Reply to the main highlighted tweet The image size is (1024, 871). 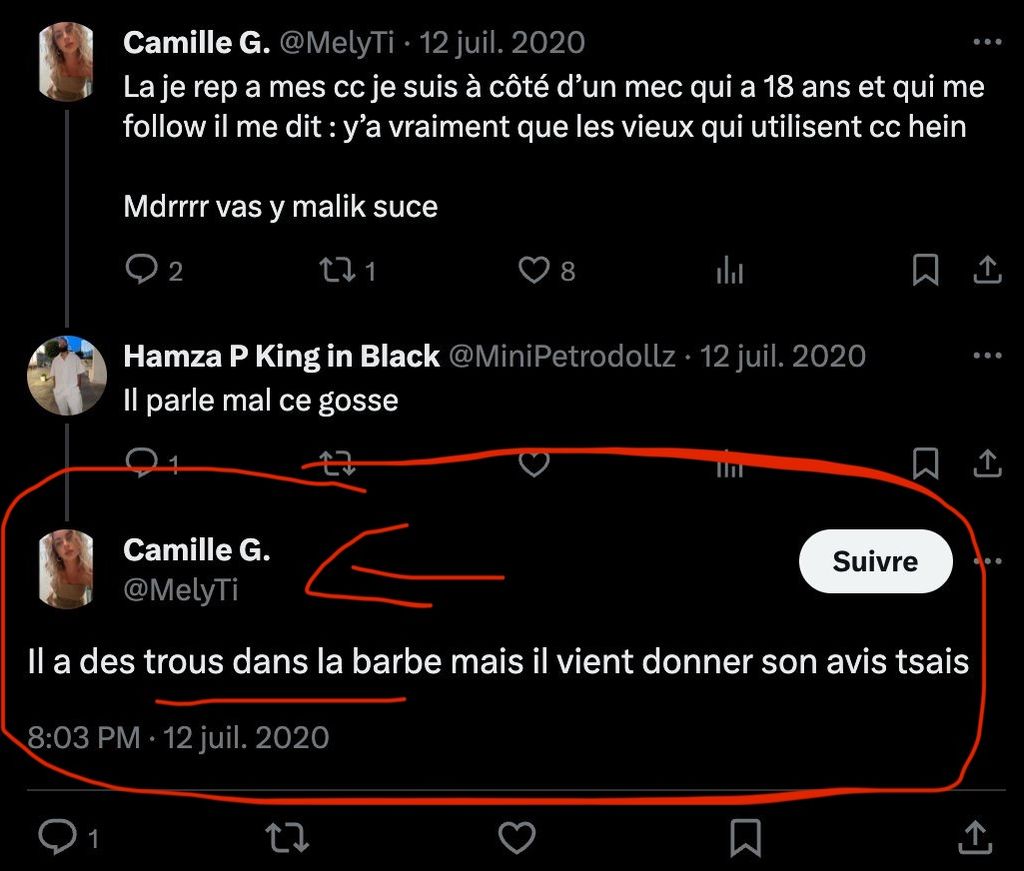[58, 837]
